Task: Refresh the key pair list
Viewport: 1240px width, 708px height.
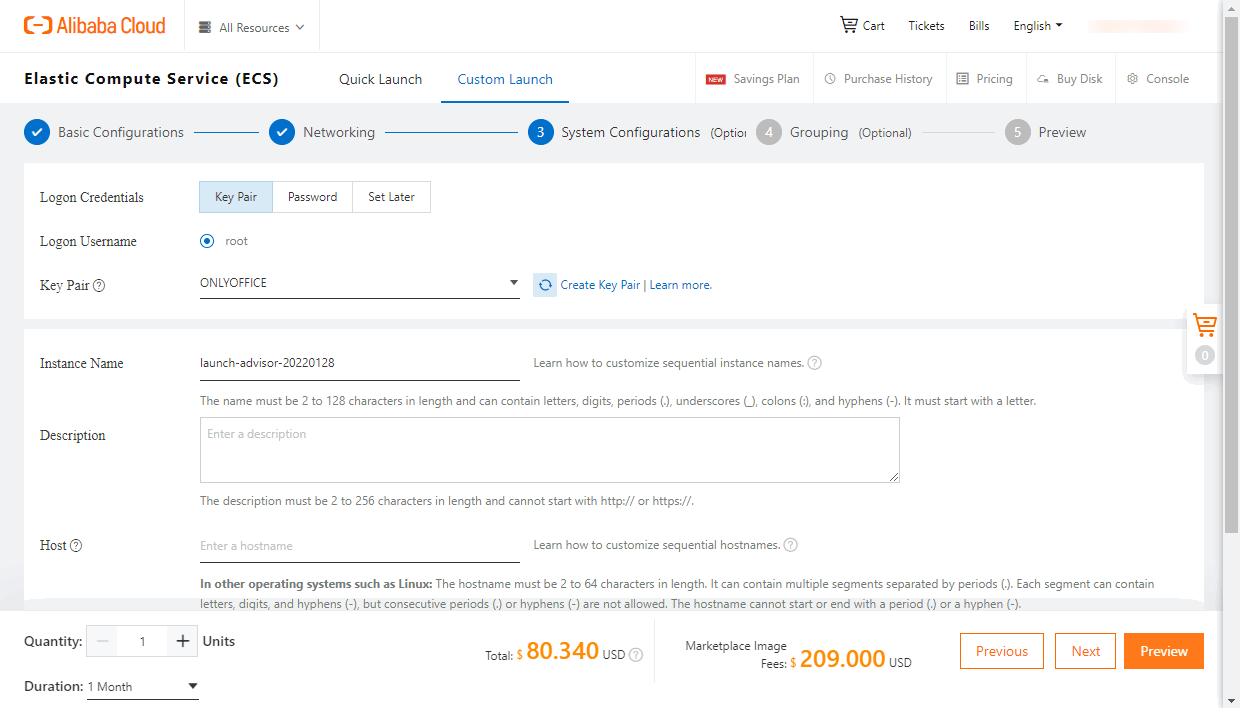Action: click(x=545, y=285)
